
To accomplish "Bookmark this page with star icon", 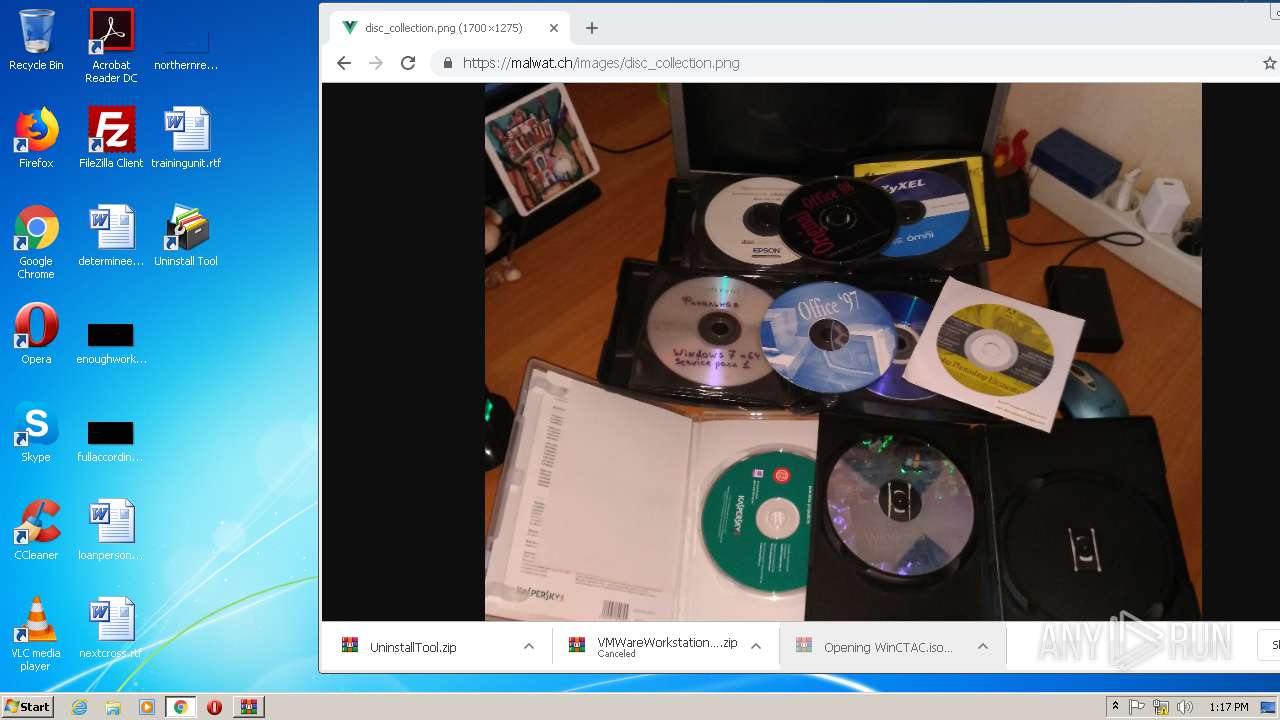I will tap(1269, 63).
